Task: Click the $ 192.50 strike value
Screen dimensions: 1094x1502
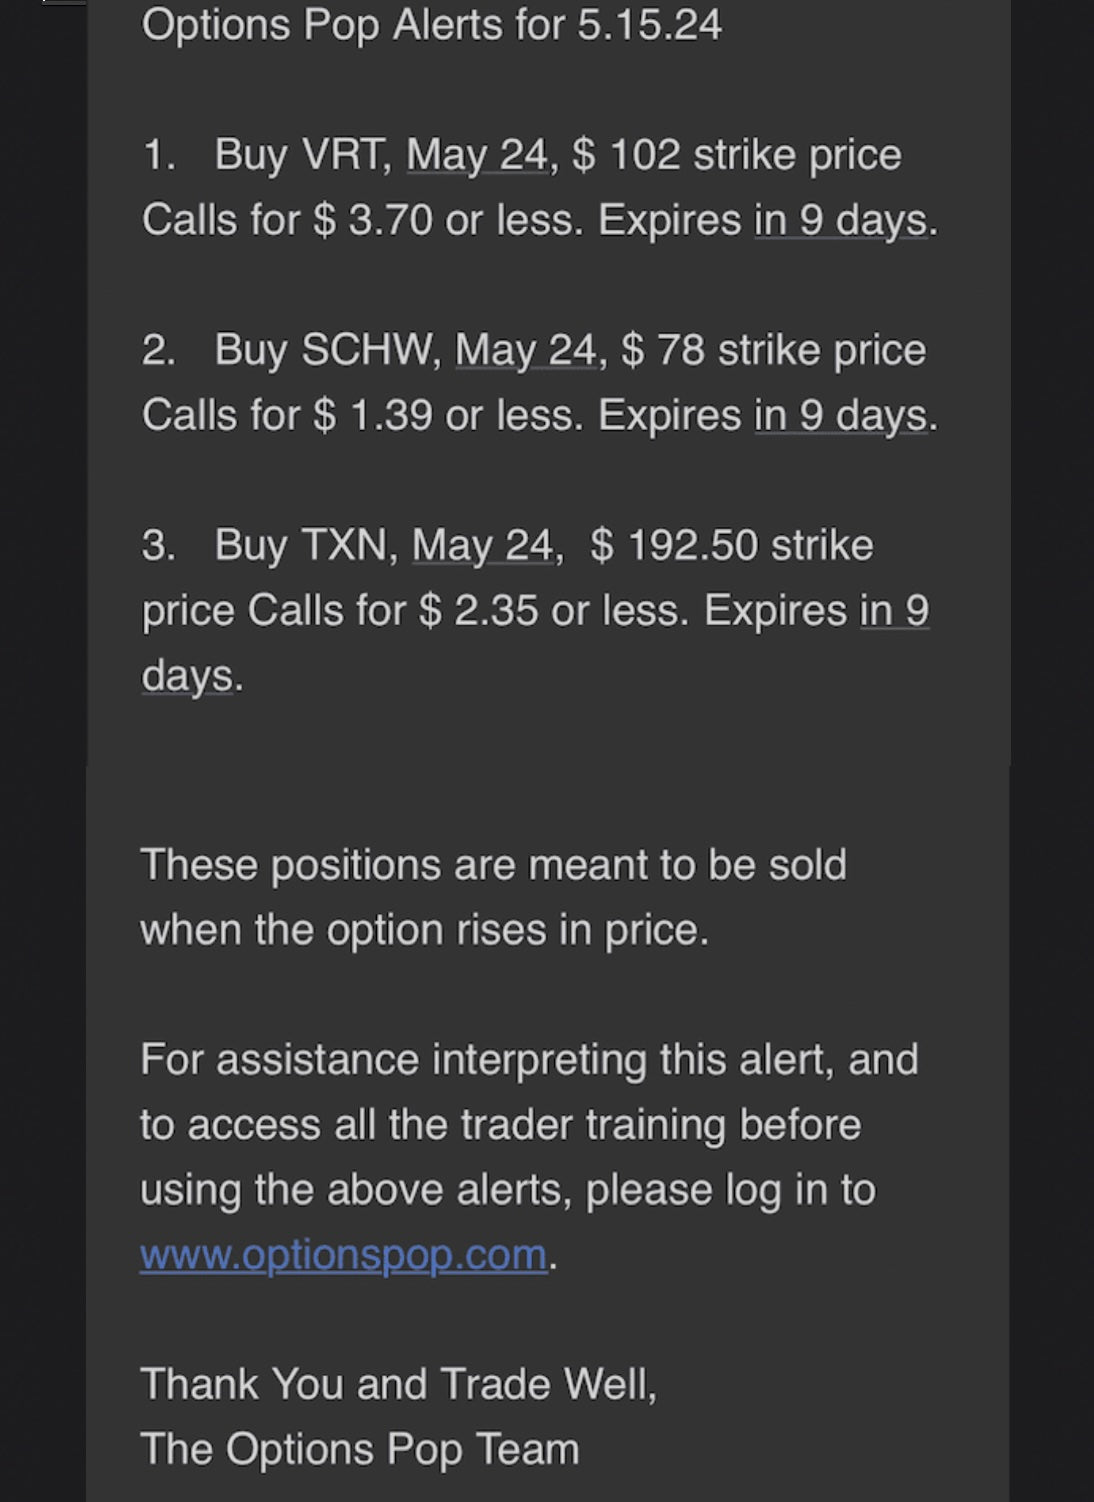Action: click(x=675, y=545)
